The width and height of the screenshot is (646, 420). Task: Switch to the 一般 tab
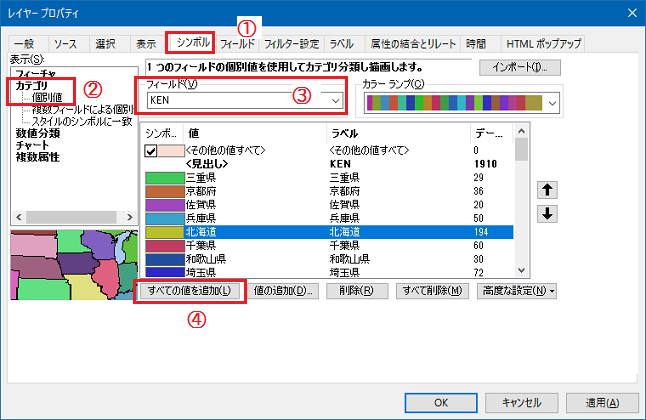click(24, 44)
